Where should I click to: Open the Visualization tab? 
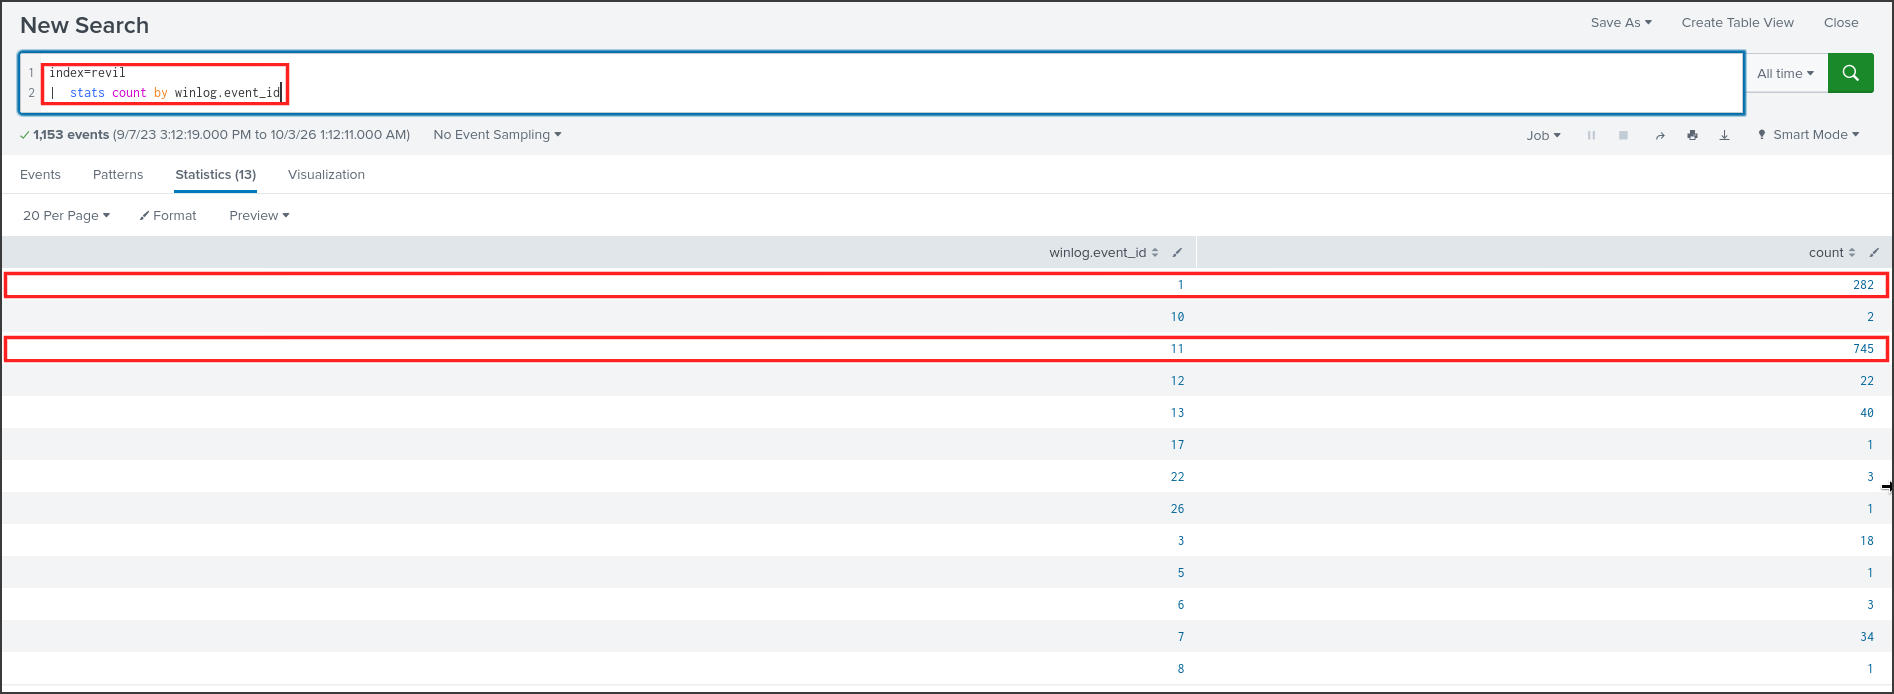[326, 175]
